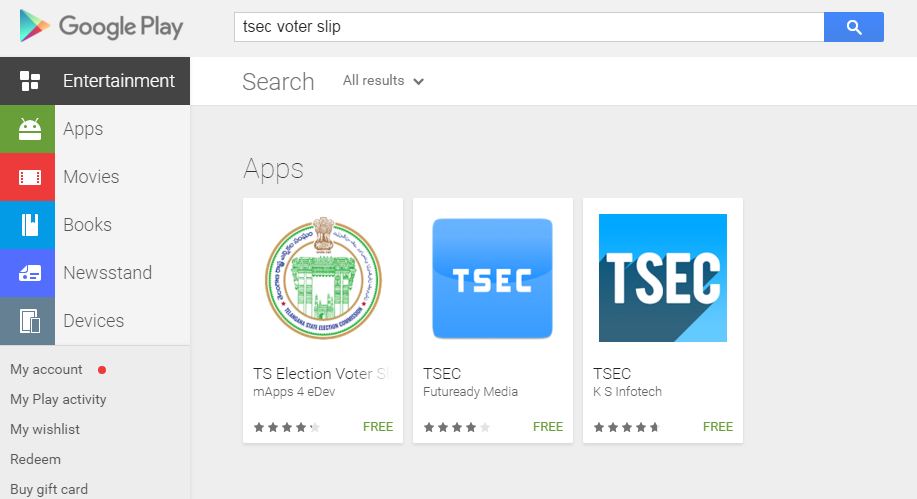Select Buy gift card link
This screenshot has width=917, height=499.
point(49,490)
